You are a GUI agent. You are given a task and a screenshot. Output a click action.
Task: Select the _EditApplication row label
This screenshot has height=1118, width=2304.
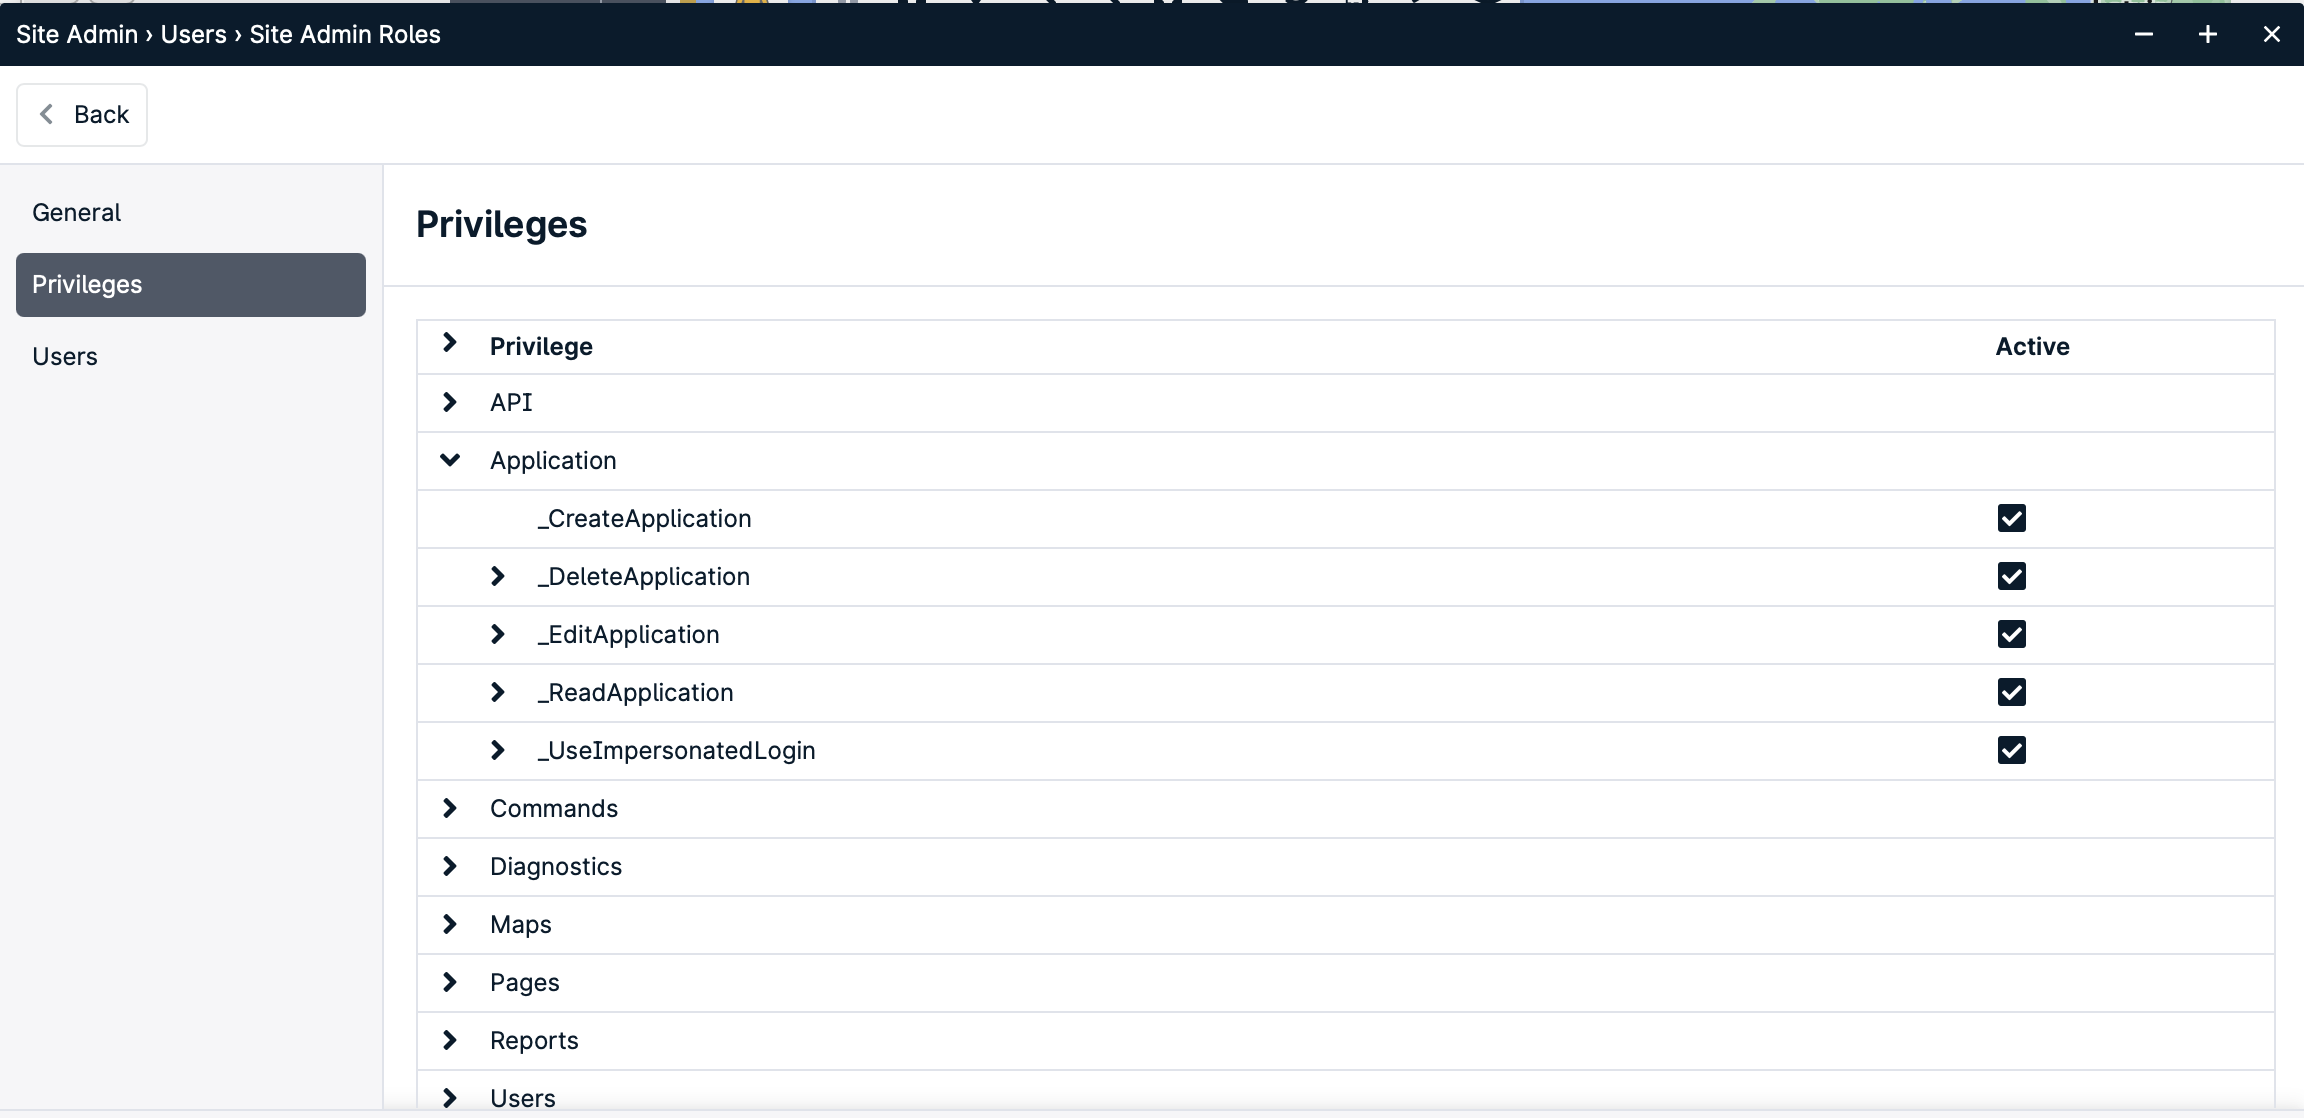click(628, 634)
